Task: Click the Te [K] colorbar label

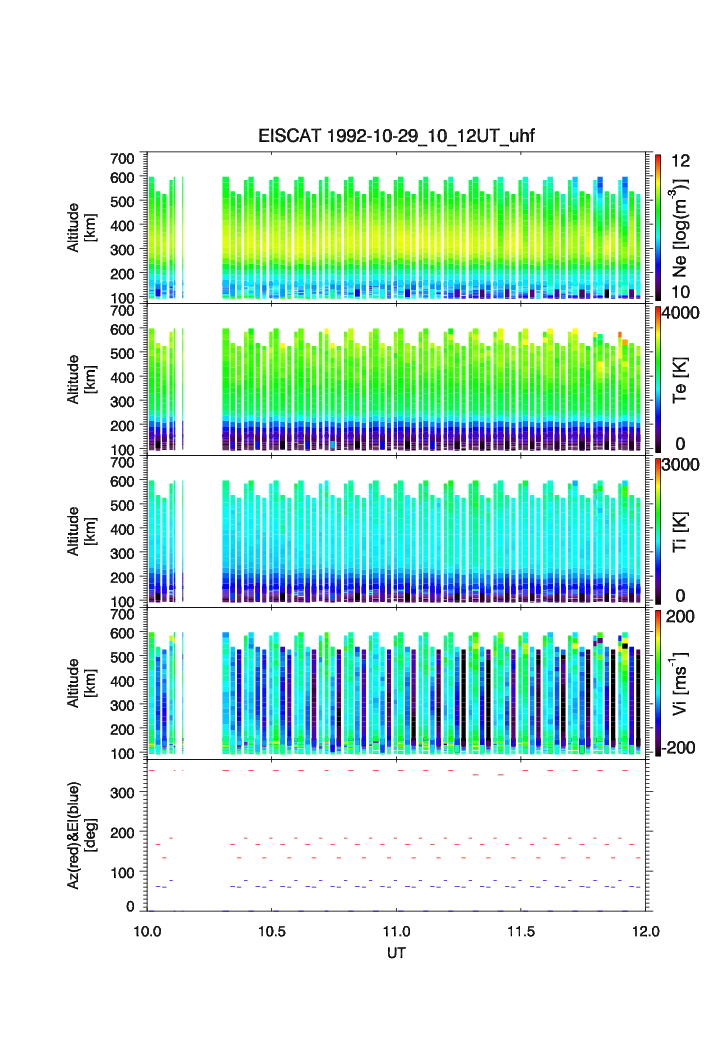Action: pyautogui.click(x=680, y=380)
